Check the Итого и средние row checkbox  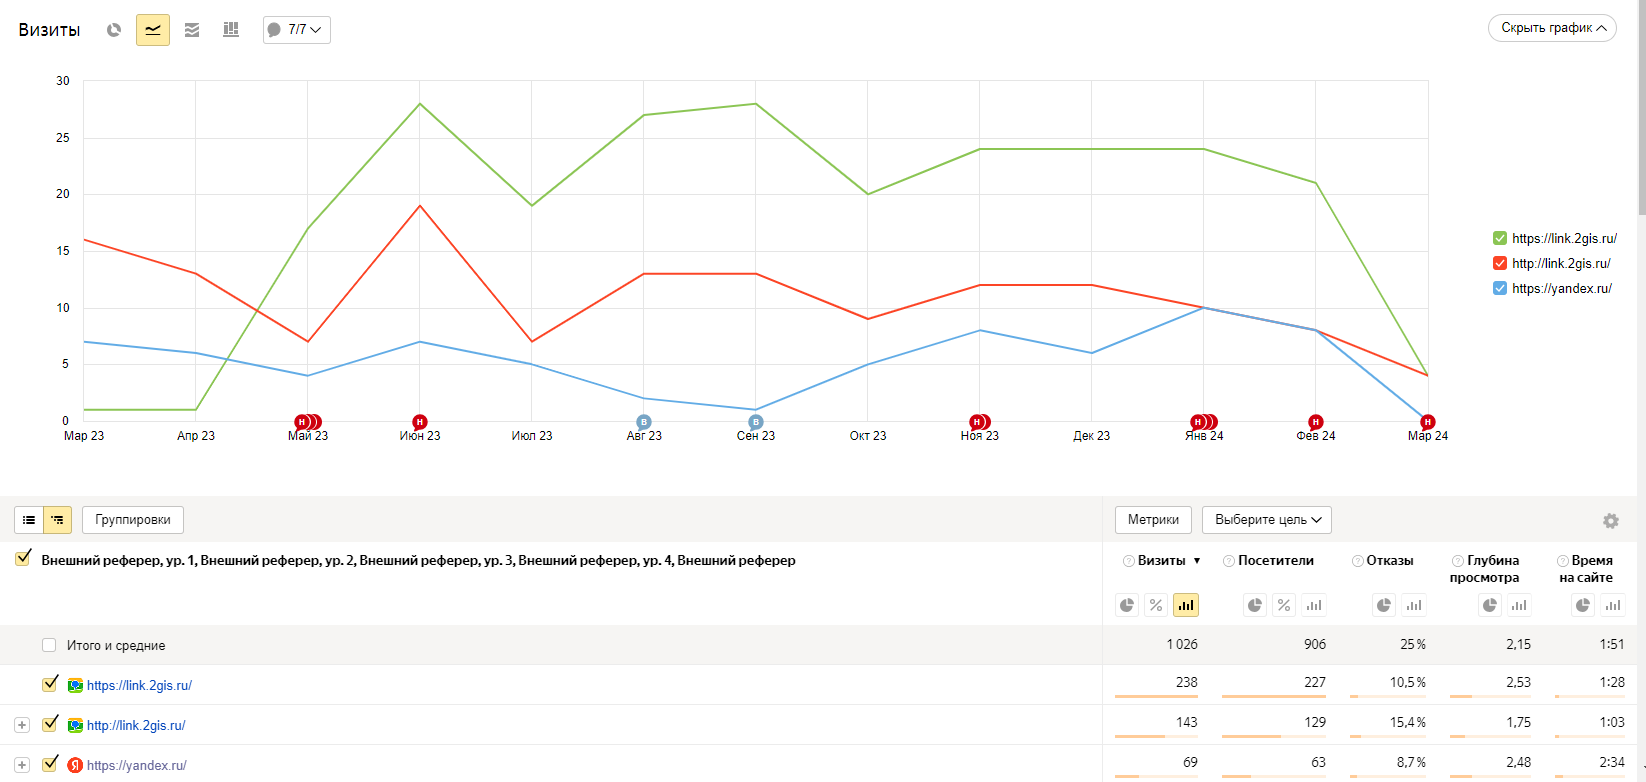49,645
